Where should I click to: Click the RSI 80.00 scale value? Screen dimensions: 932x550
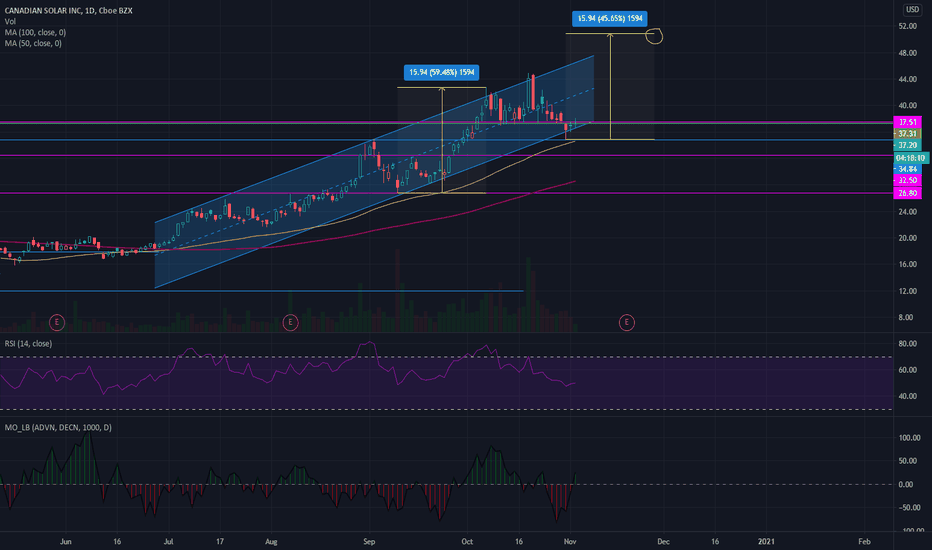908,344
